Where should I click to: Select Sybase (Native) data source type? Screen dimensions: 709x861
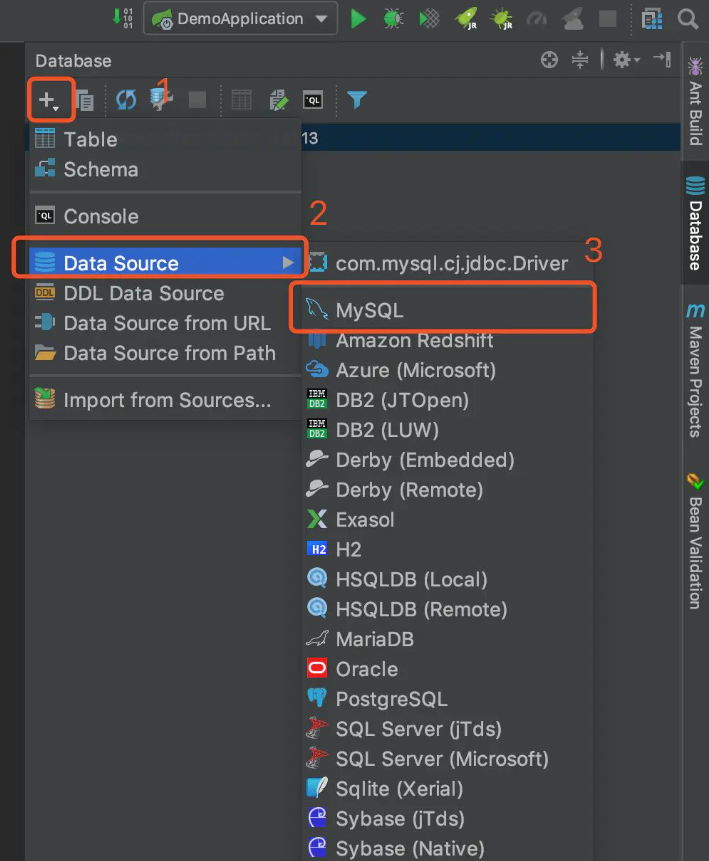pyautogui.click(x=448, y=848)
